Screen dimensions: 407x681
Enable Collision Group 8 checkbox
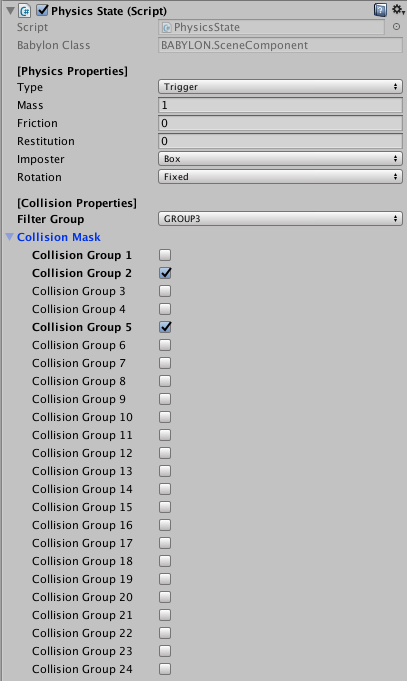(x=165, y=381)
